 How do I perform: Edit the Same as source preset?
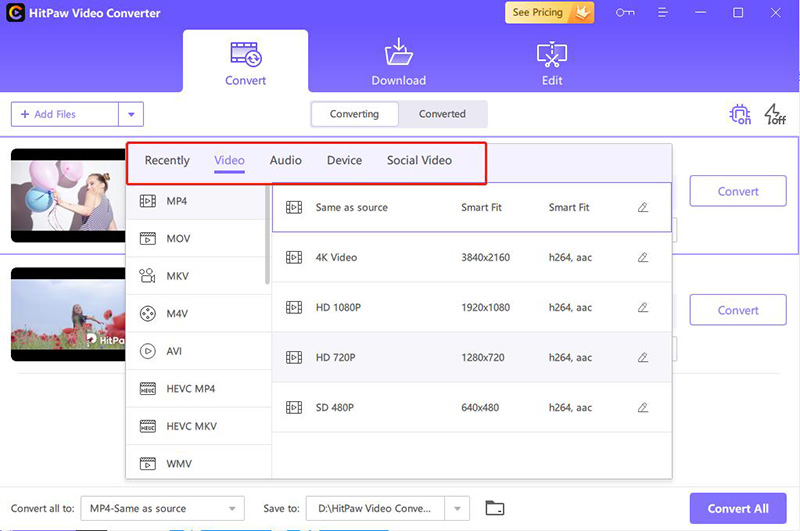point(643,207)
